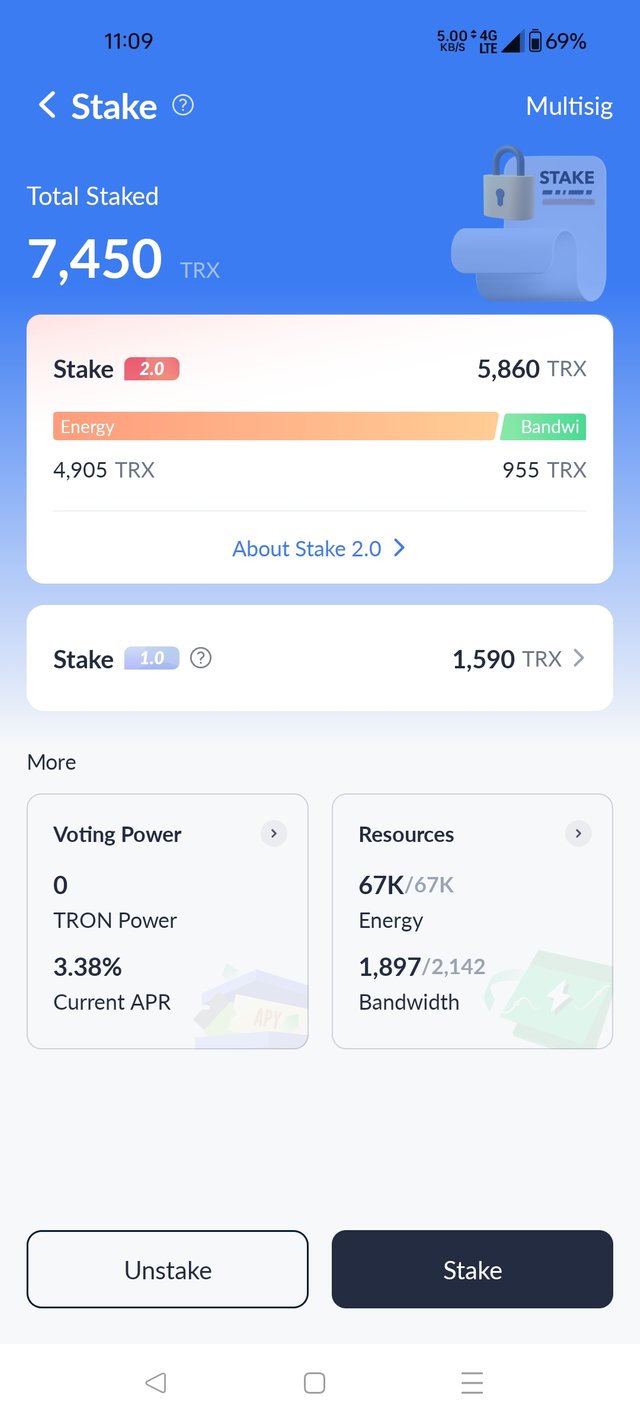Tap the Stake 1.0 purple version badge
Viewport: 640px width, 1422px height.
tap(152, 658)
